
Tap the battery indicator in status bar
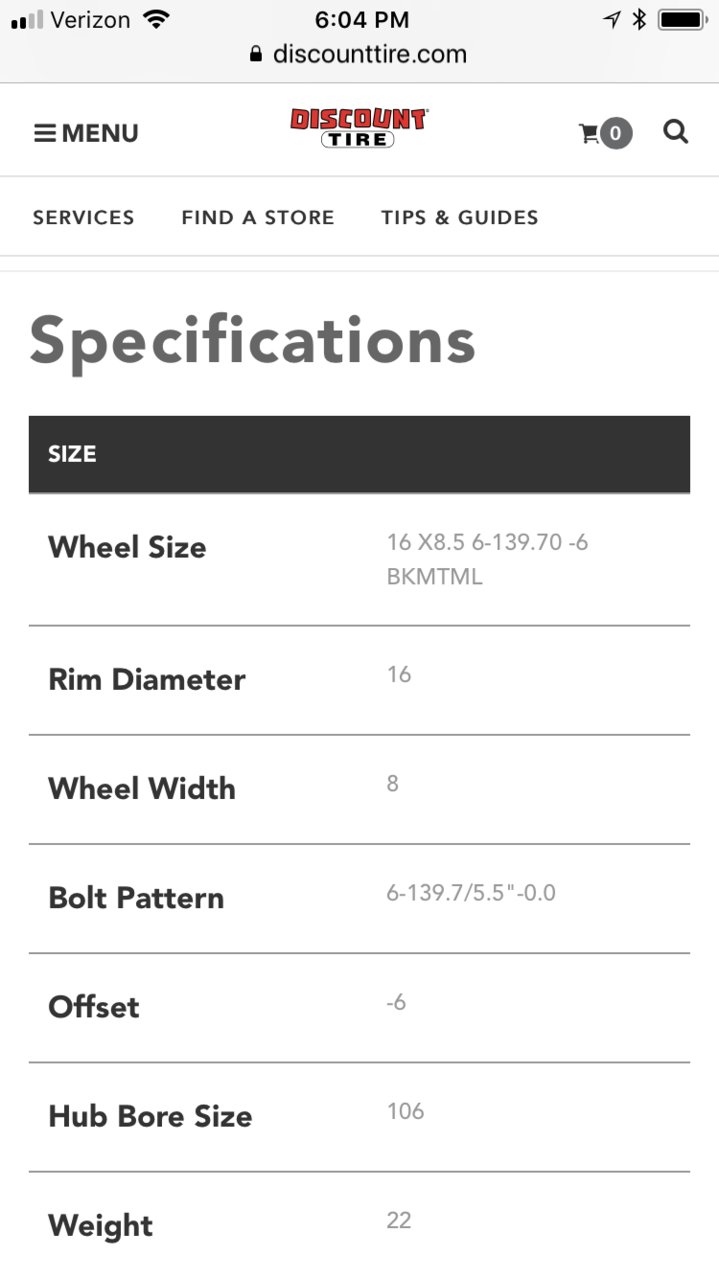point(683,19)
